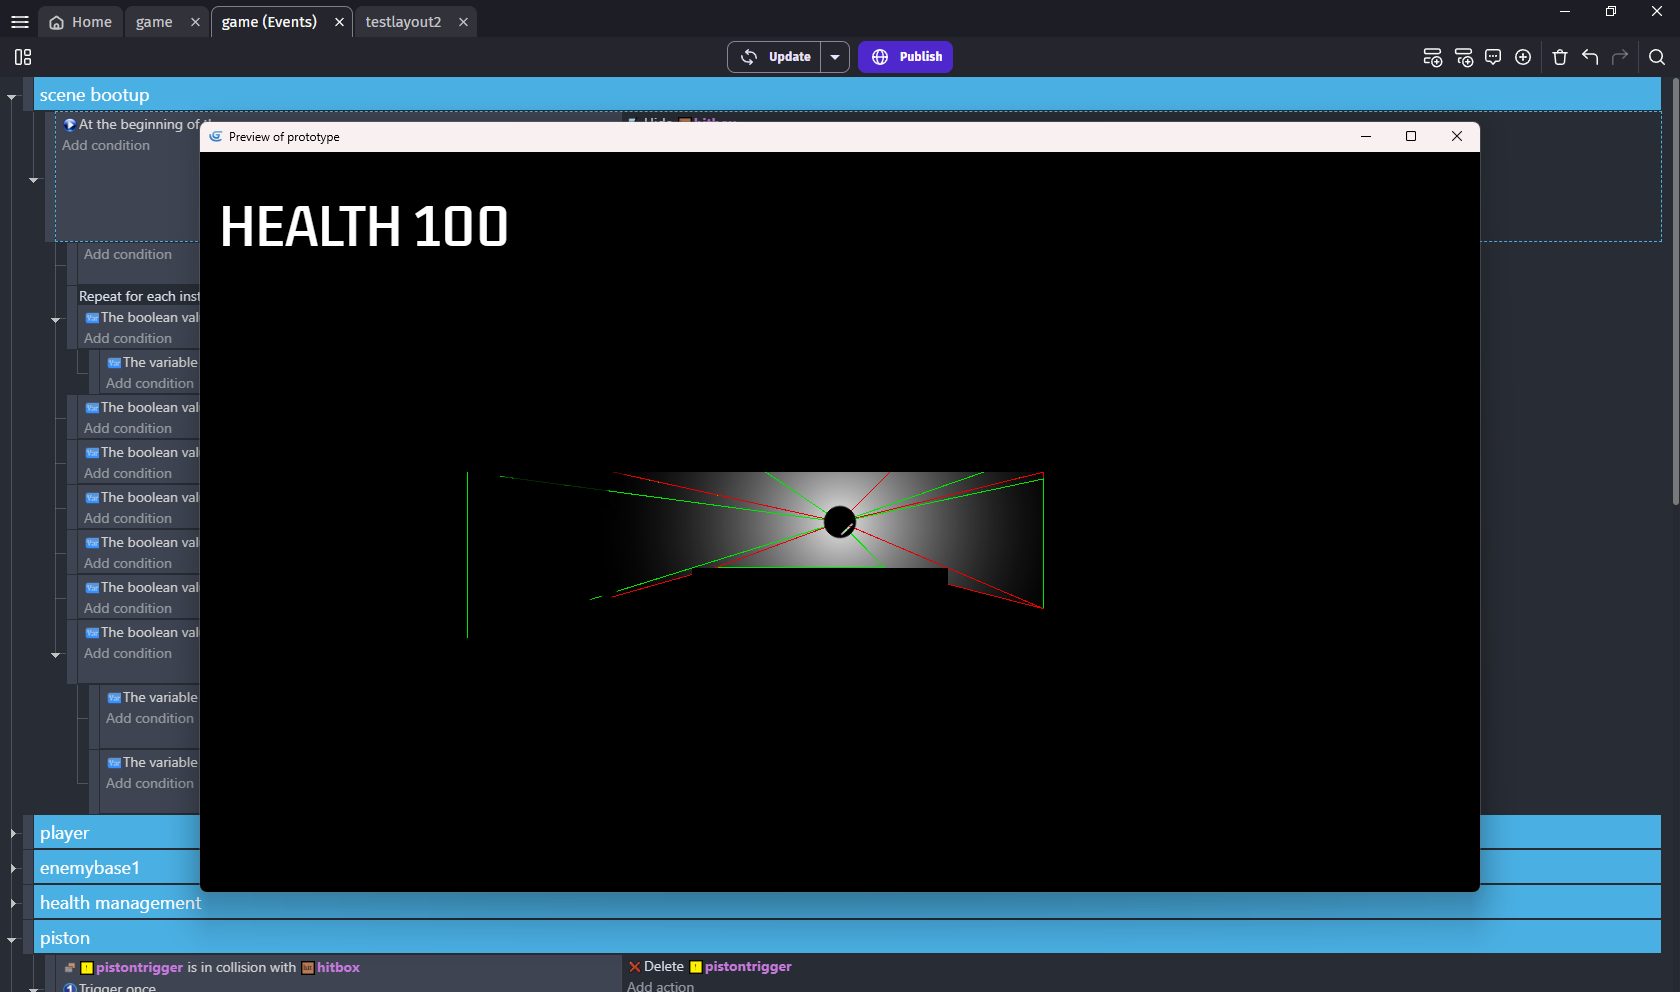The width and height of the screenshot is (1680, 992).
Task: Open the Update button dropdown arrow
Action: (x=835, y=57)
